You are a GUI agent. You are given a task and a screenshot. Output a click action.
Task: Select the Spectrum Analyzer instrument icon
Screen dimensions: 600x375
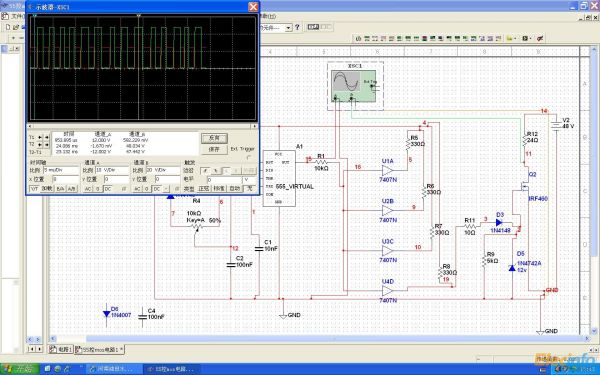click(457, 39)
